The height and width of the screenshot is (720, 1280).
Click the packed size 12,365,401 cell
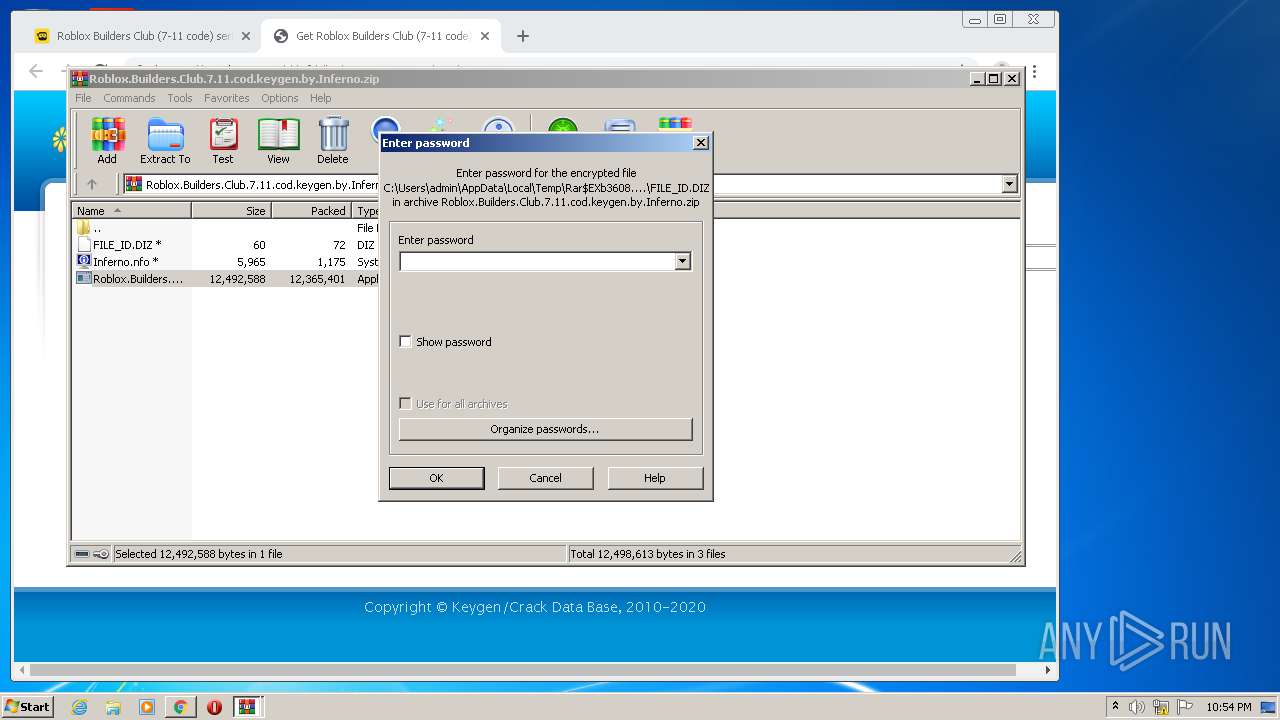tap(317, 279)
